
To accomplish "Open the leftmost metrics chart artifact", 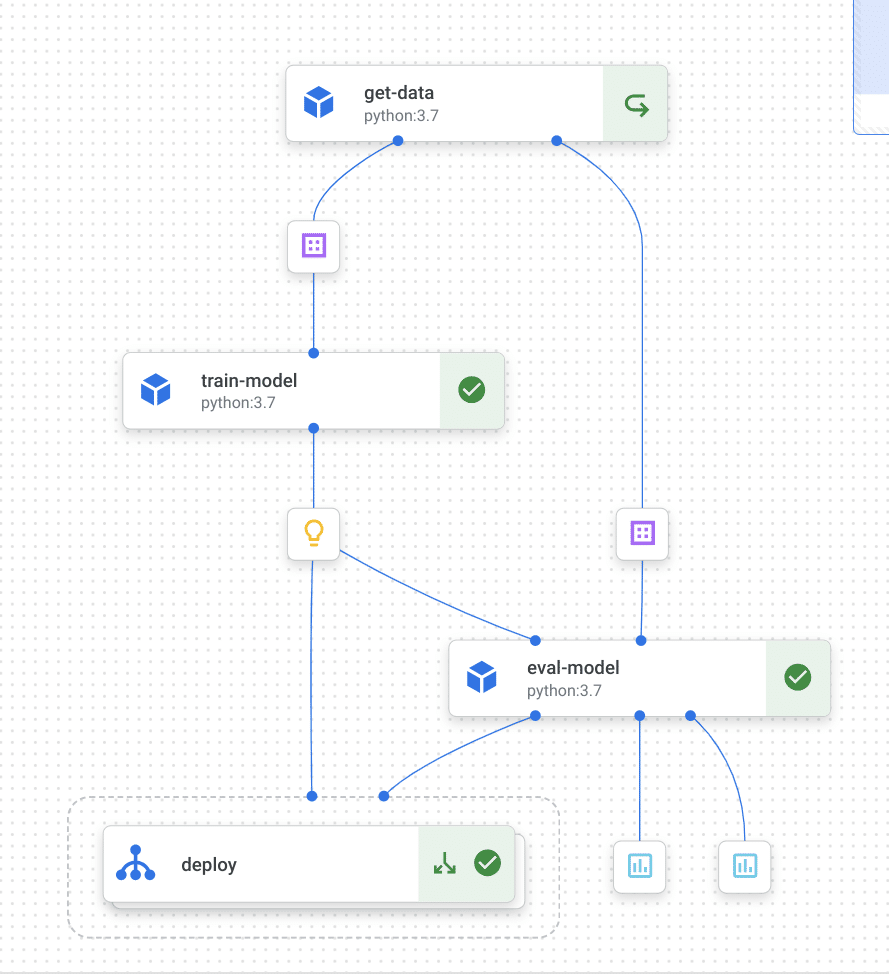I will pyautogui.click(x=639, y=865).
